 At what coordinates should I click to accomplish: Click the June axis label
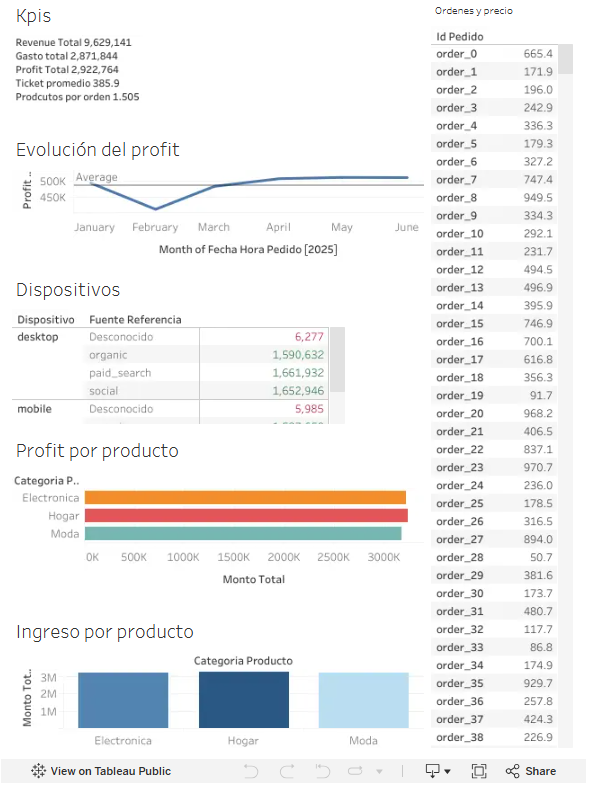click(x=406, y=227)
